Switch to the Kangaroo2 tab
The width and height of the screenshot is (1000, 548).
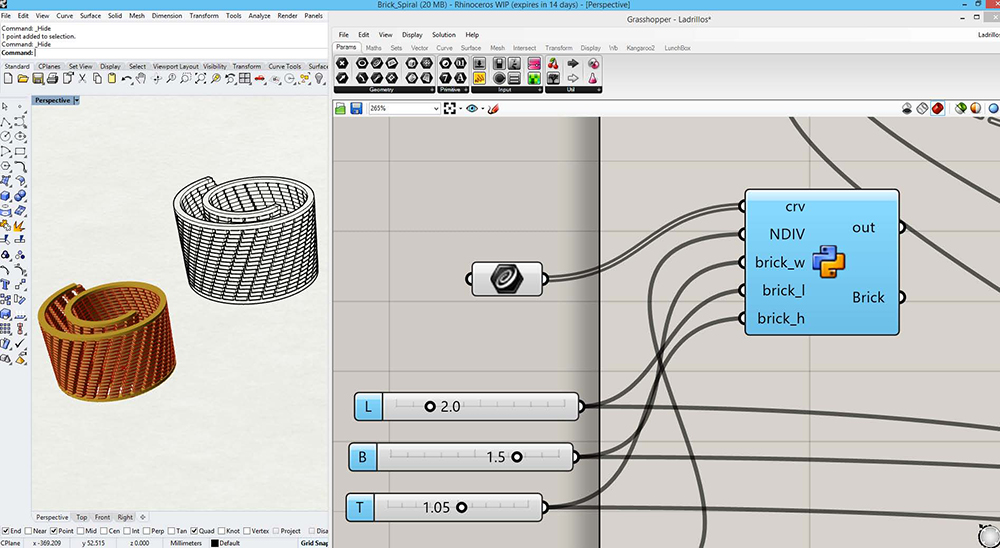pos(640,48)
